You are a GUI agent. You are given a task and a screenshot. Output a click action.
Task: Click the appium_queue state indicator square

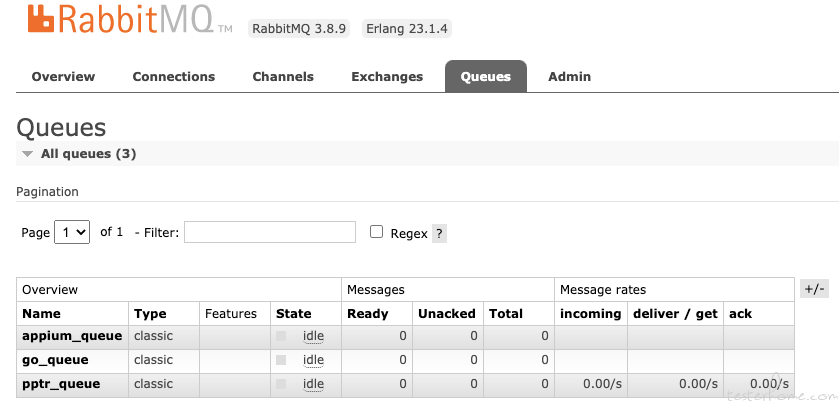(281, 336)
